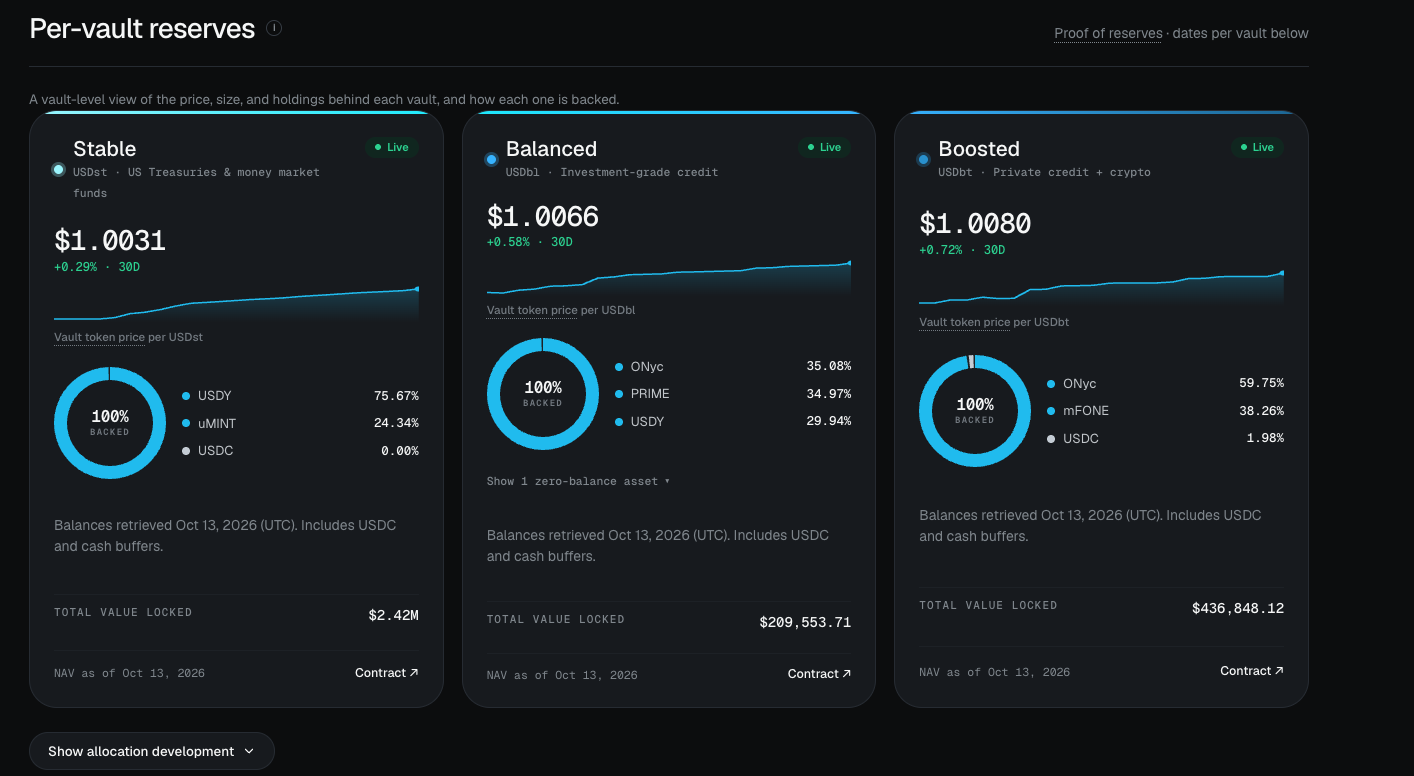The width and height of the screenshot is (1414, 776).
Task: Click the Stable vault price trend chart
Action: point(236,304)
